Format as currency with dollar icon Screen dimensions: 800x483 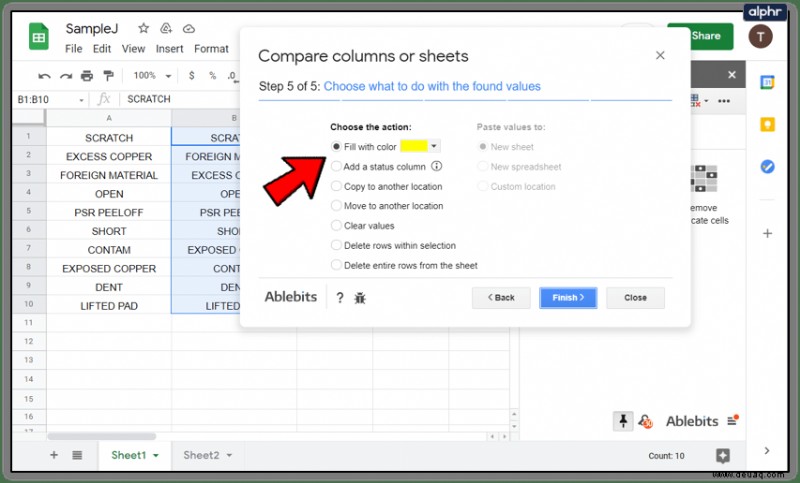pyautogui.click(x=191, y=75)
